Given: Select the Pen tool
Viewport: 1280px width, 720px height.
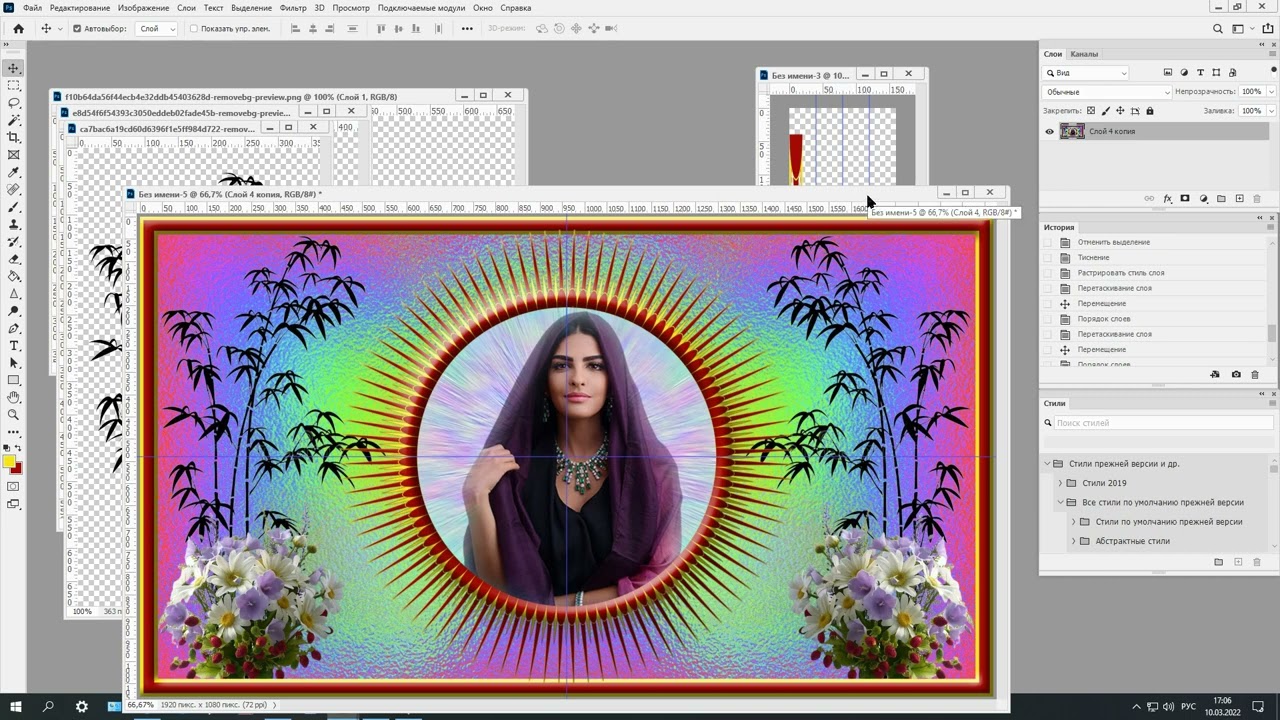Looking at the screenshot, I should 13,328.
